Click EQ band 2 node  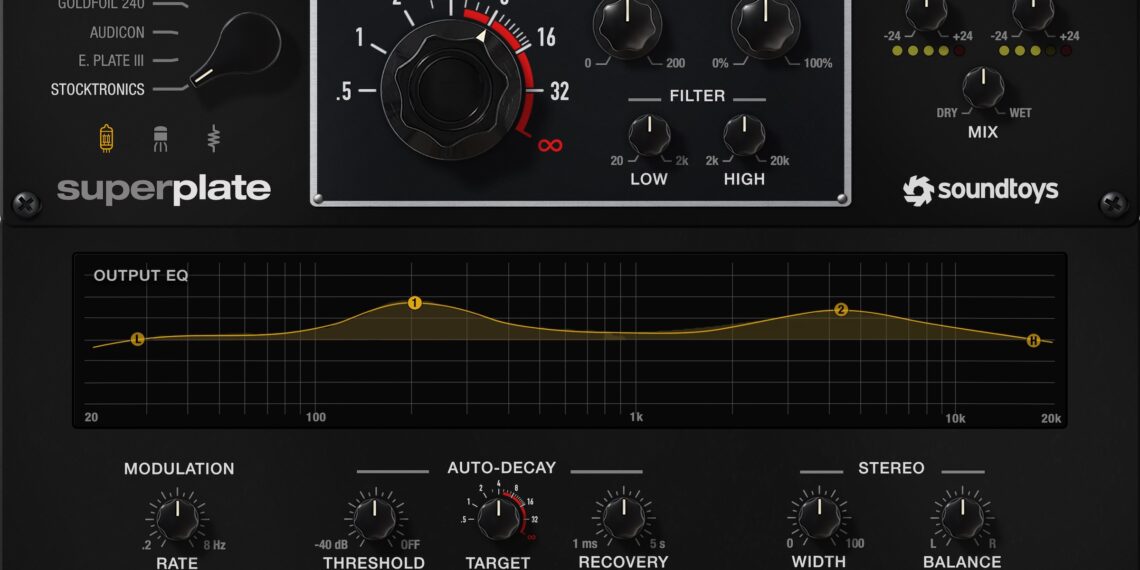(841, 310)
